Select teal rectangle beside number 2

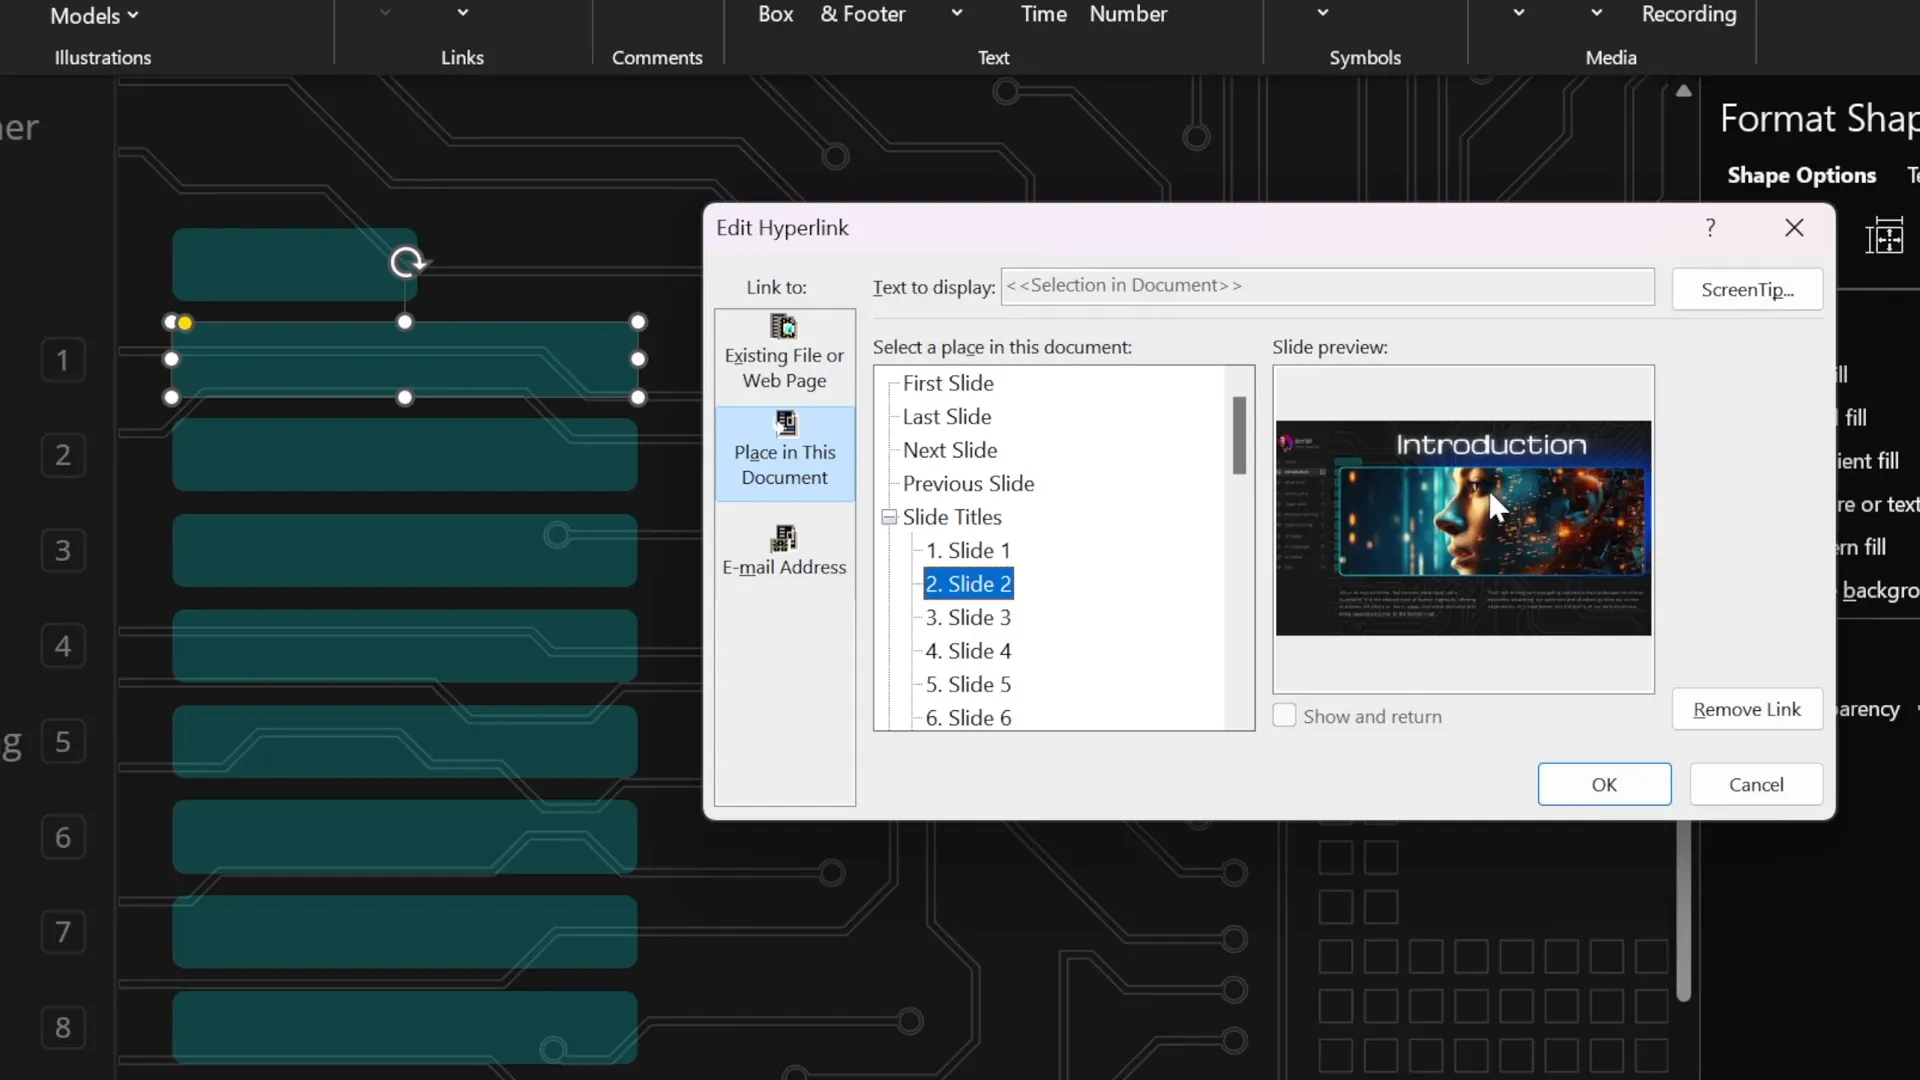[x=405, y=455]
